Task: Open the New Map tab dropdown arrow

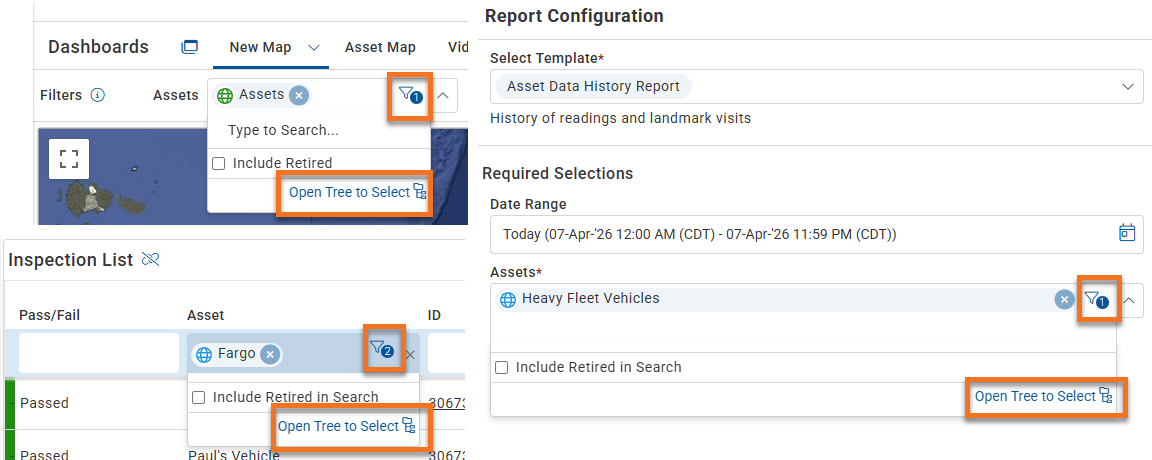Action: (314, 47)
